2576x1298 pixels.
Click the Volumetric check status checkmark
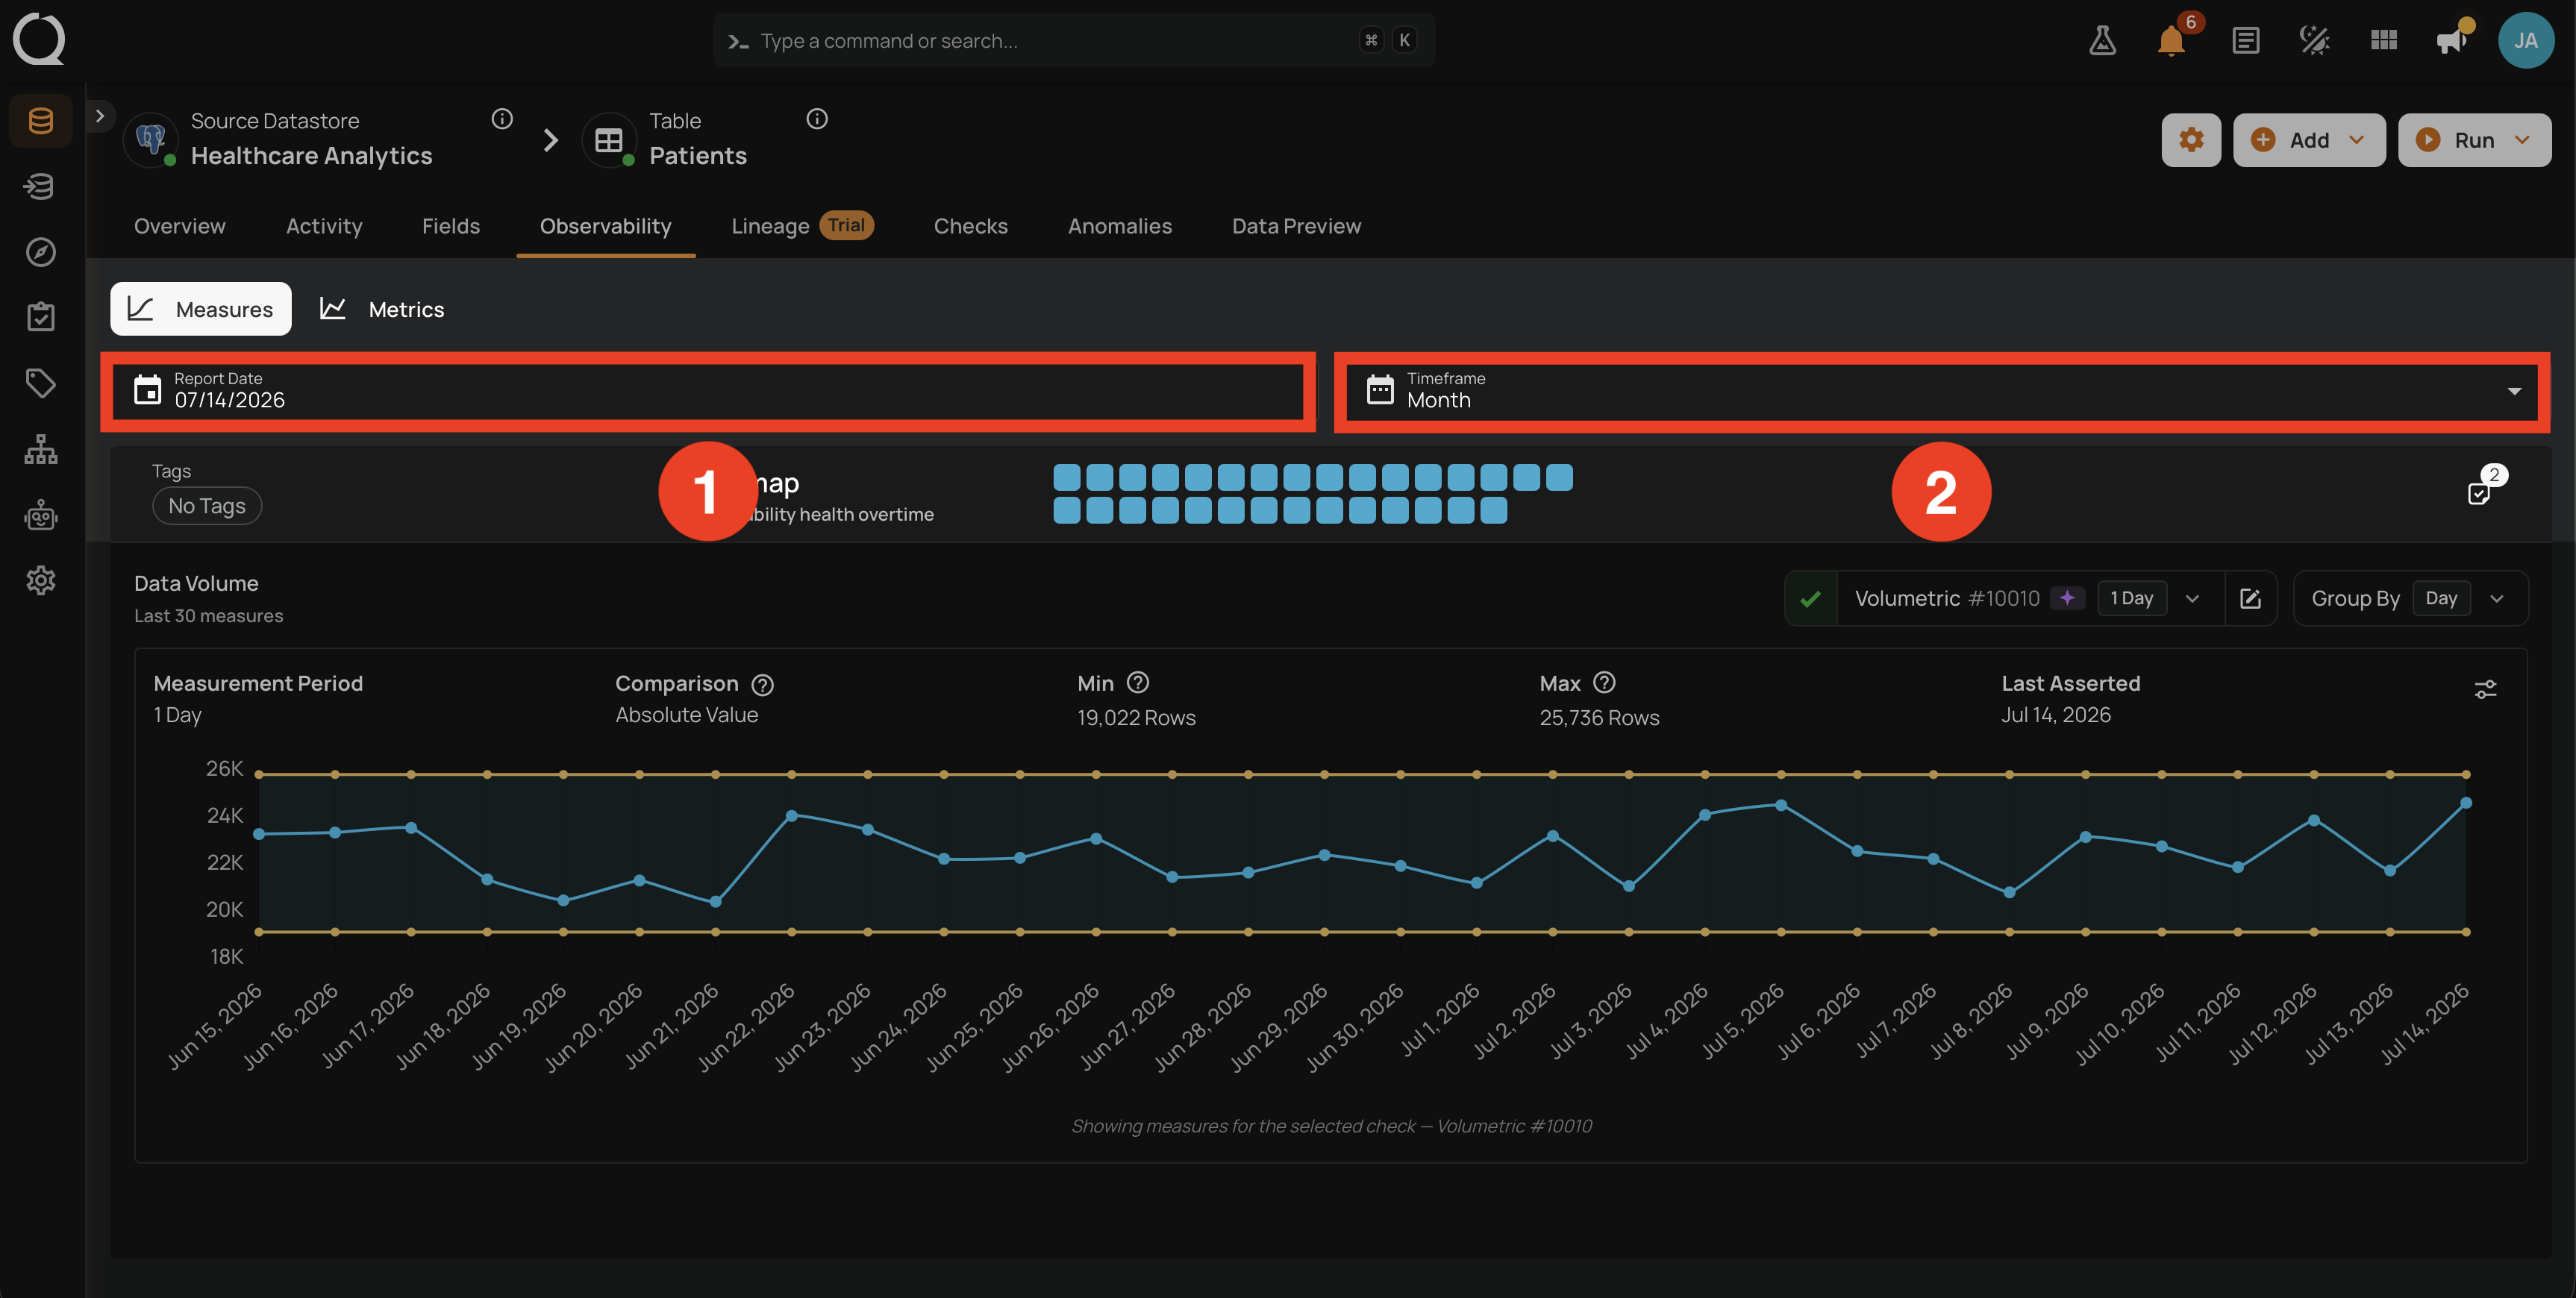click(x=1810, y=599)
